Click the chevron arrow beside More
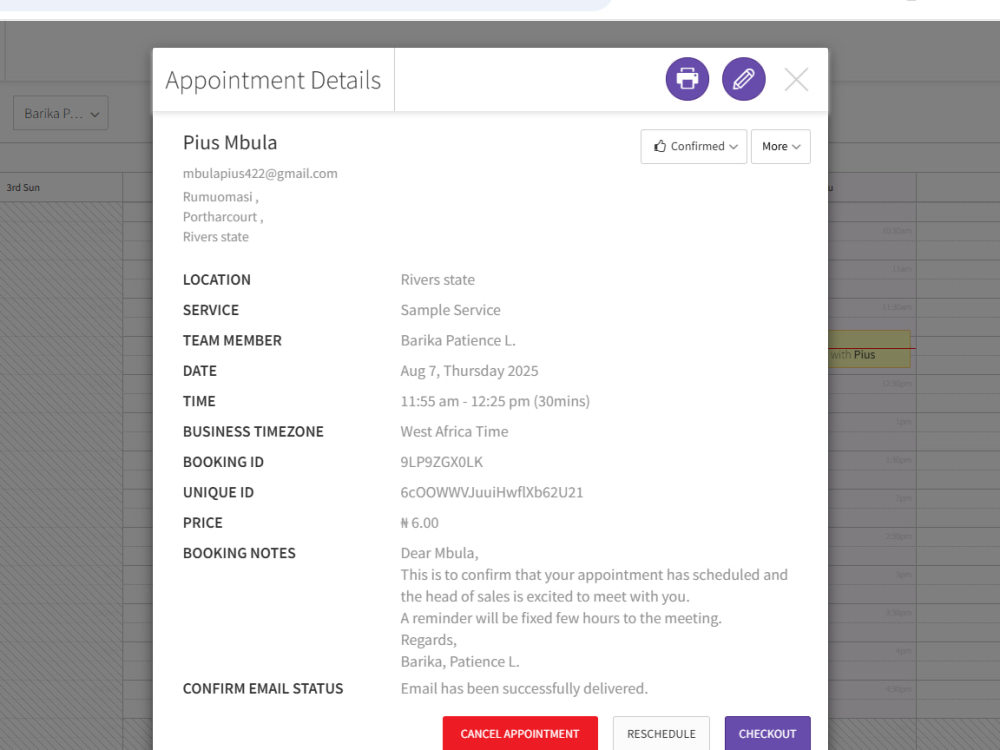The width and height of the screenshot is (1000, 750). 796,147
